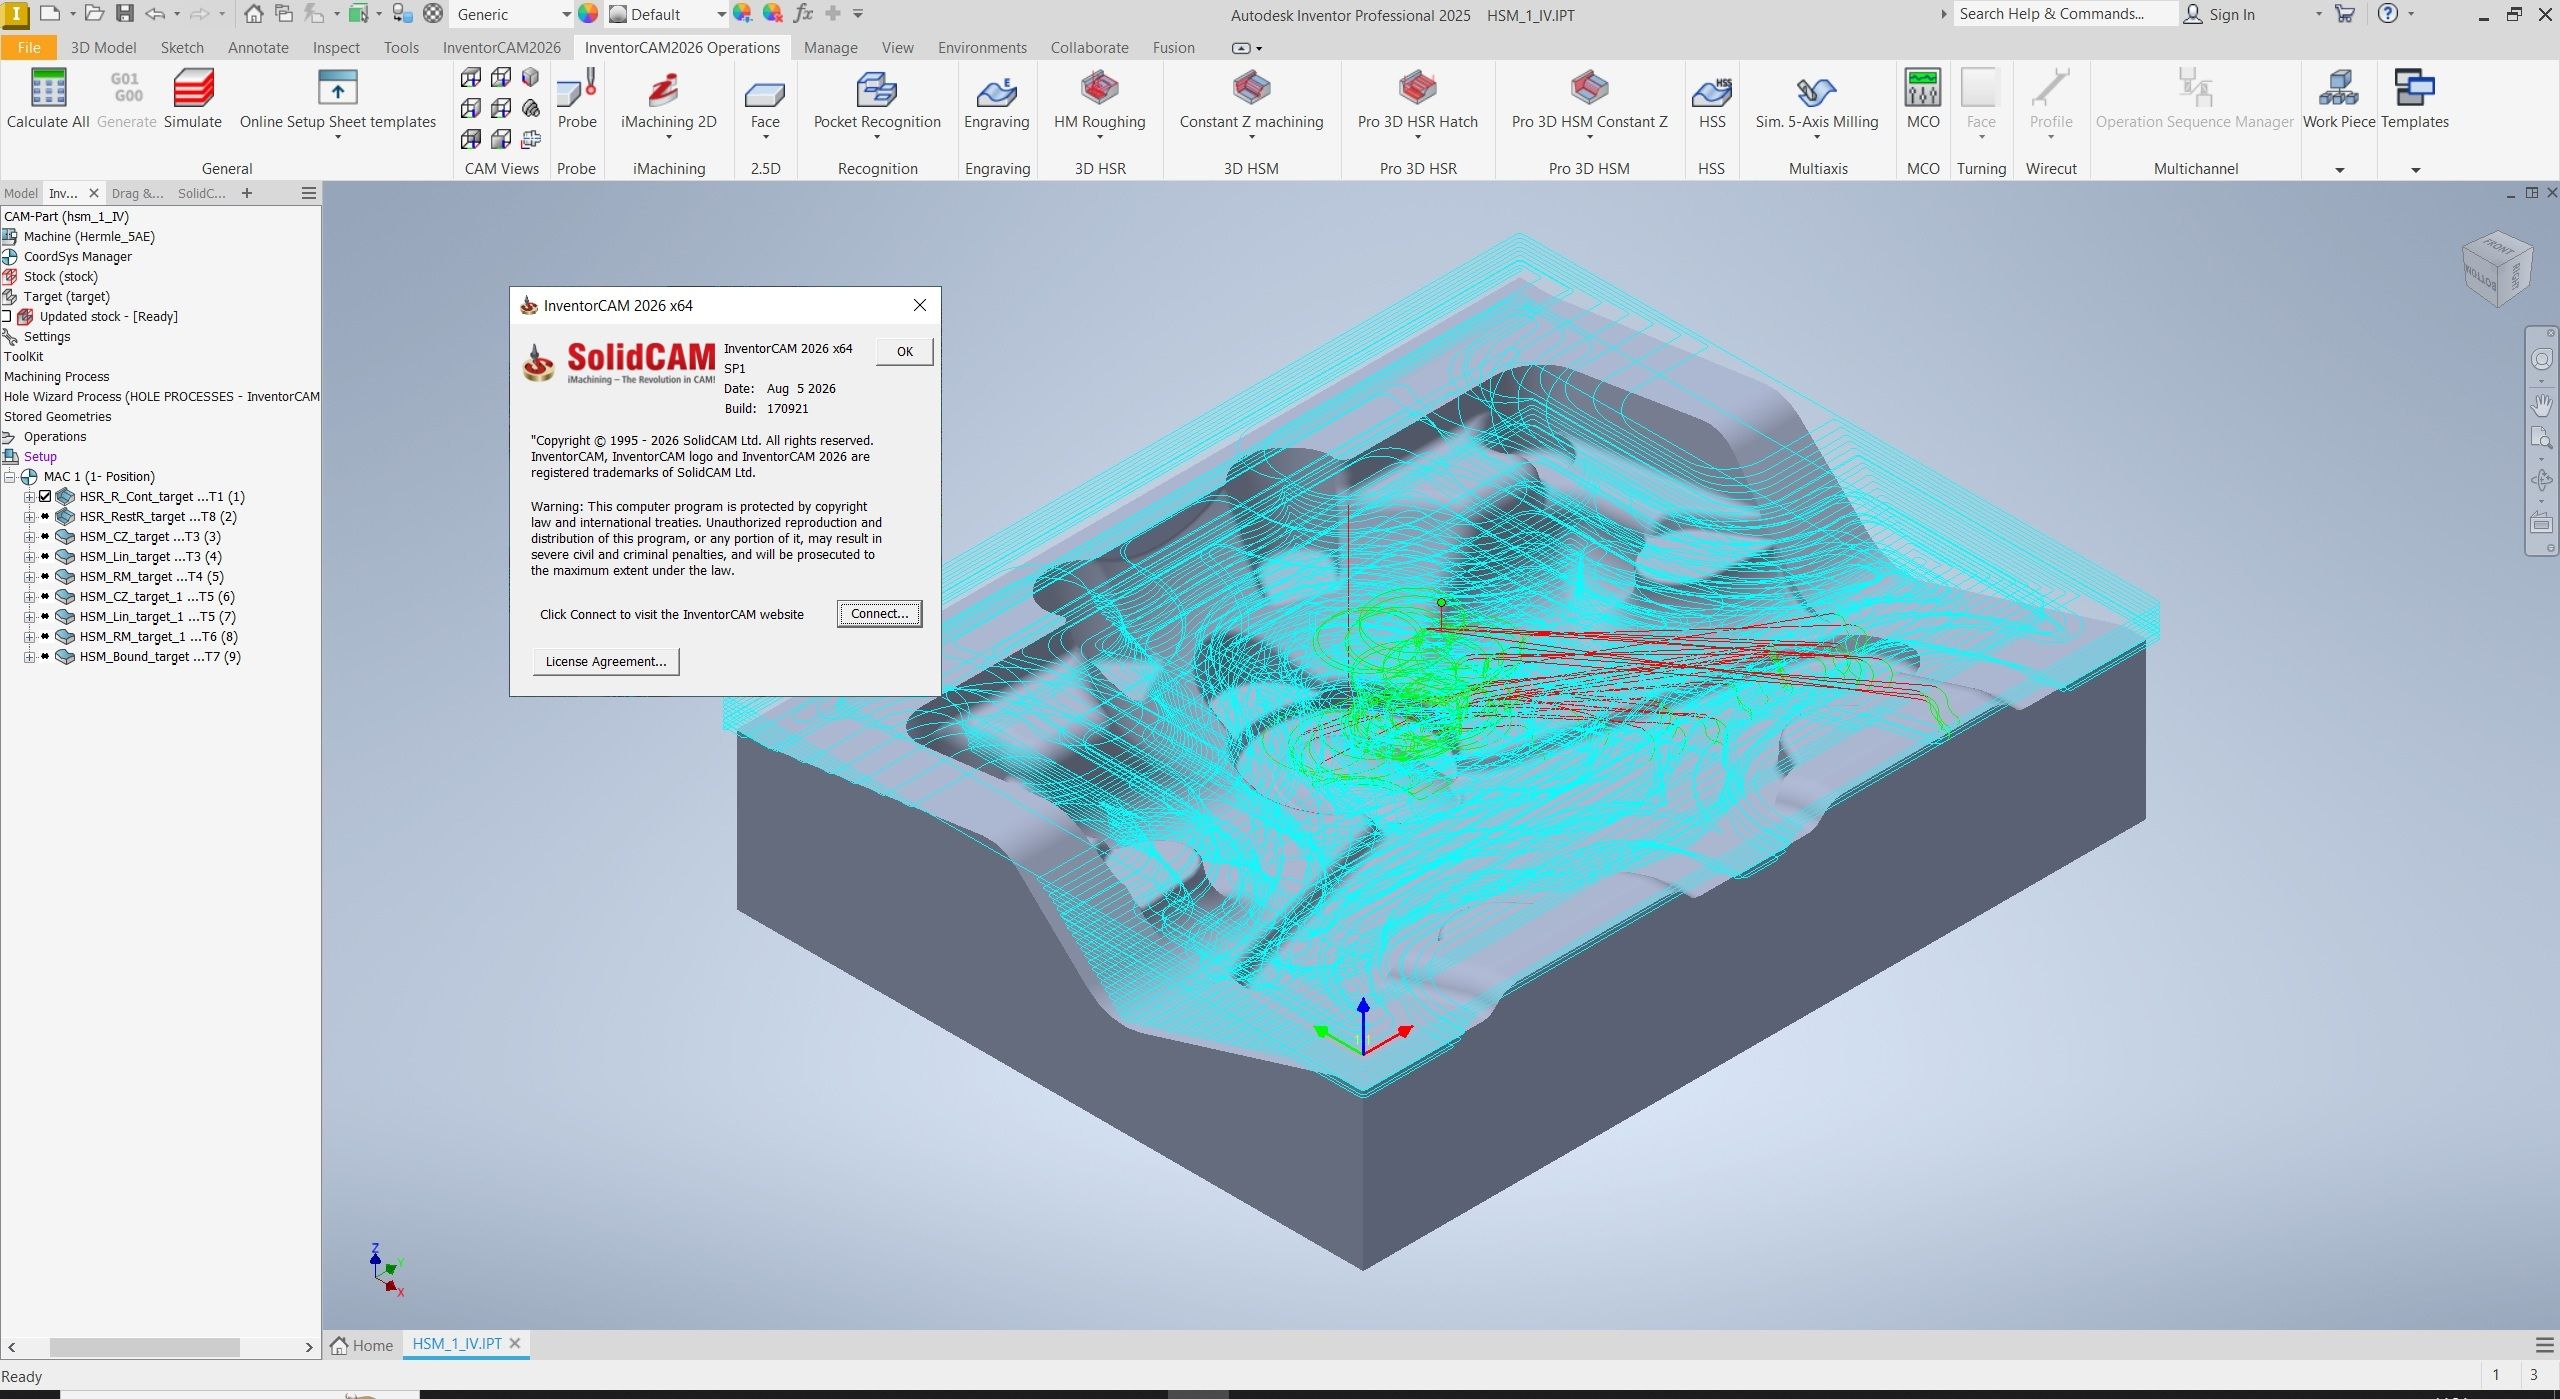Screen dimensions: 2560x1399
Task: Click the Connect... button
Action: point(879,614)
